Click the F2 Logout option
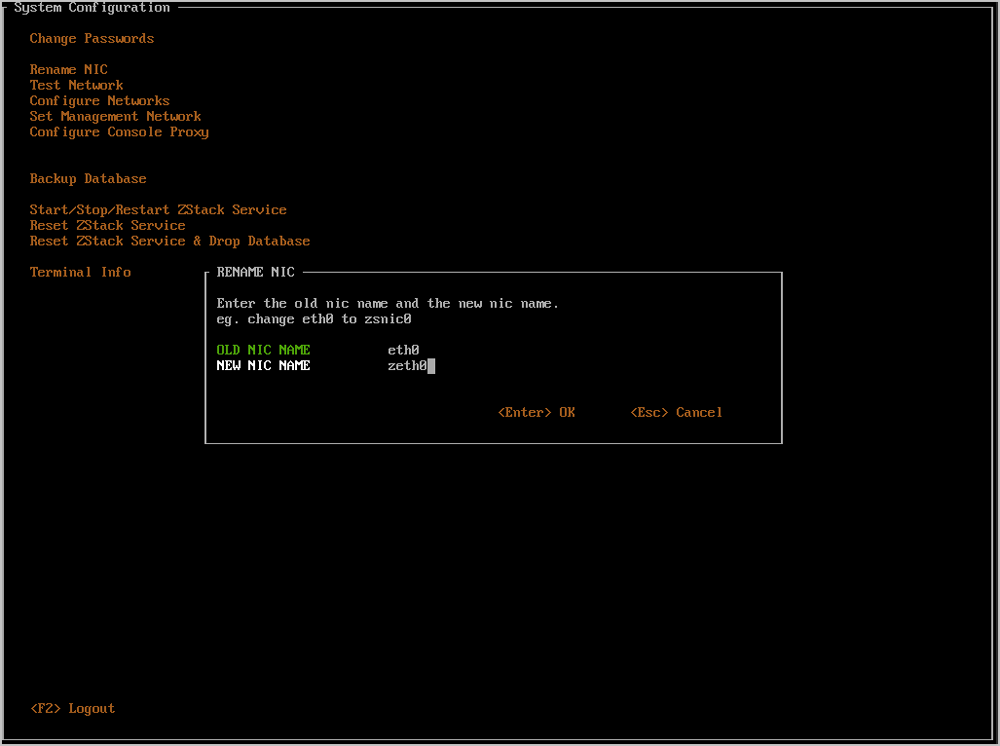Viewport: 1000px width, 746px height. point(72,709)
